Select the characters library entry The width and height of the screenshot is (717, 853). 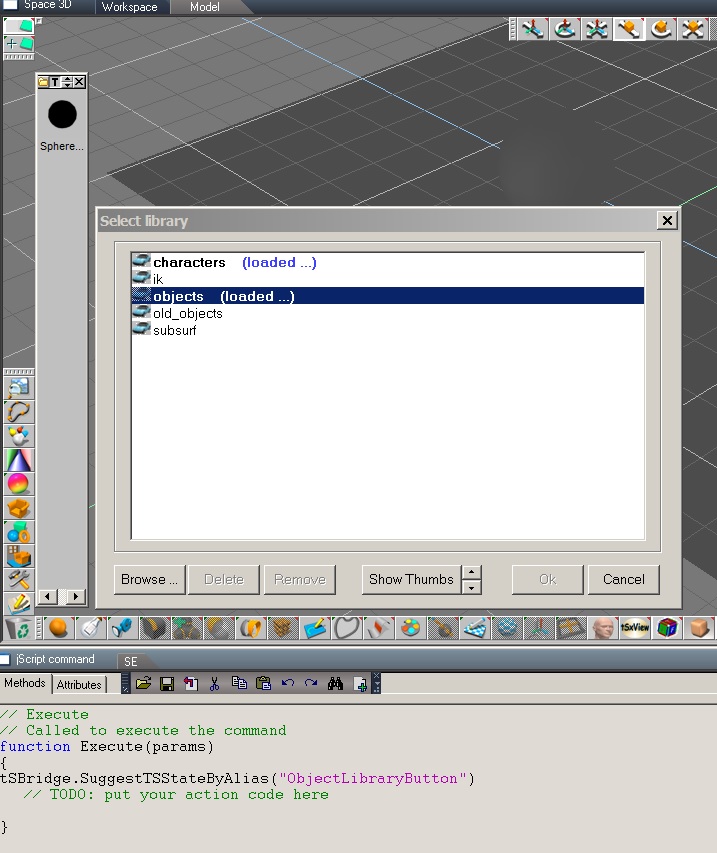point(387,262)
